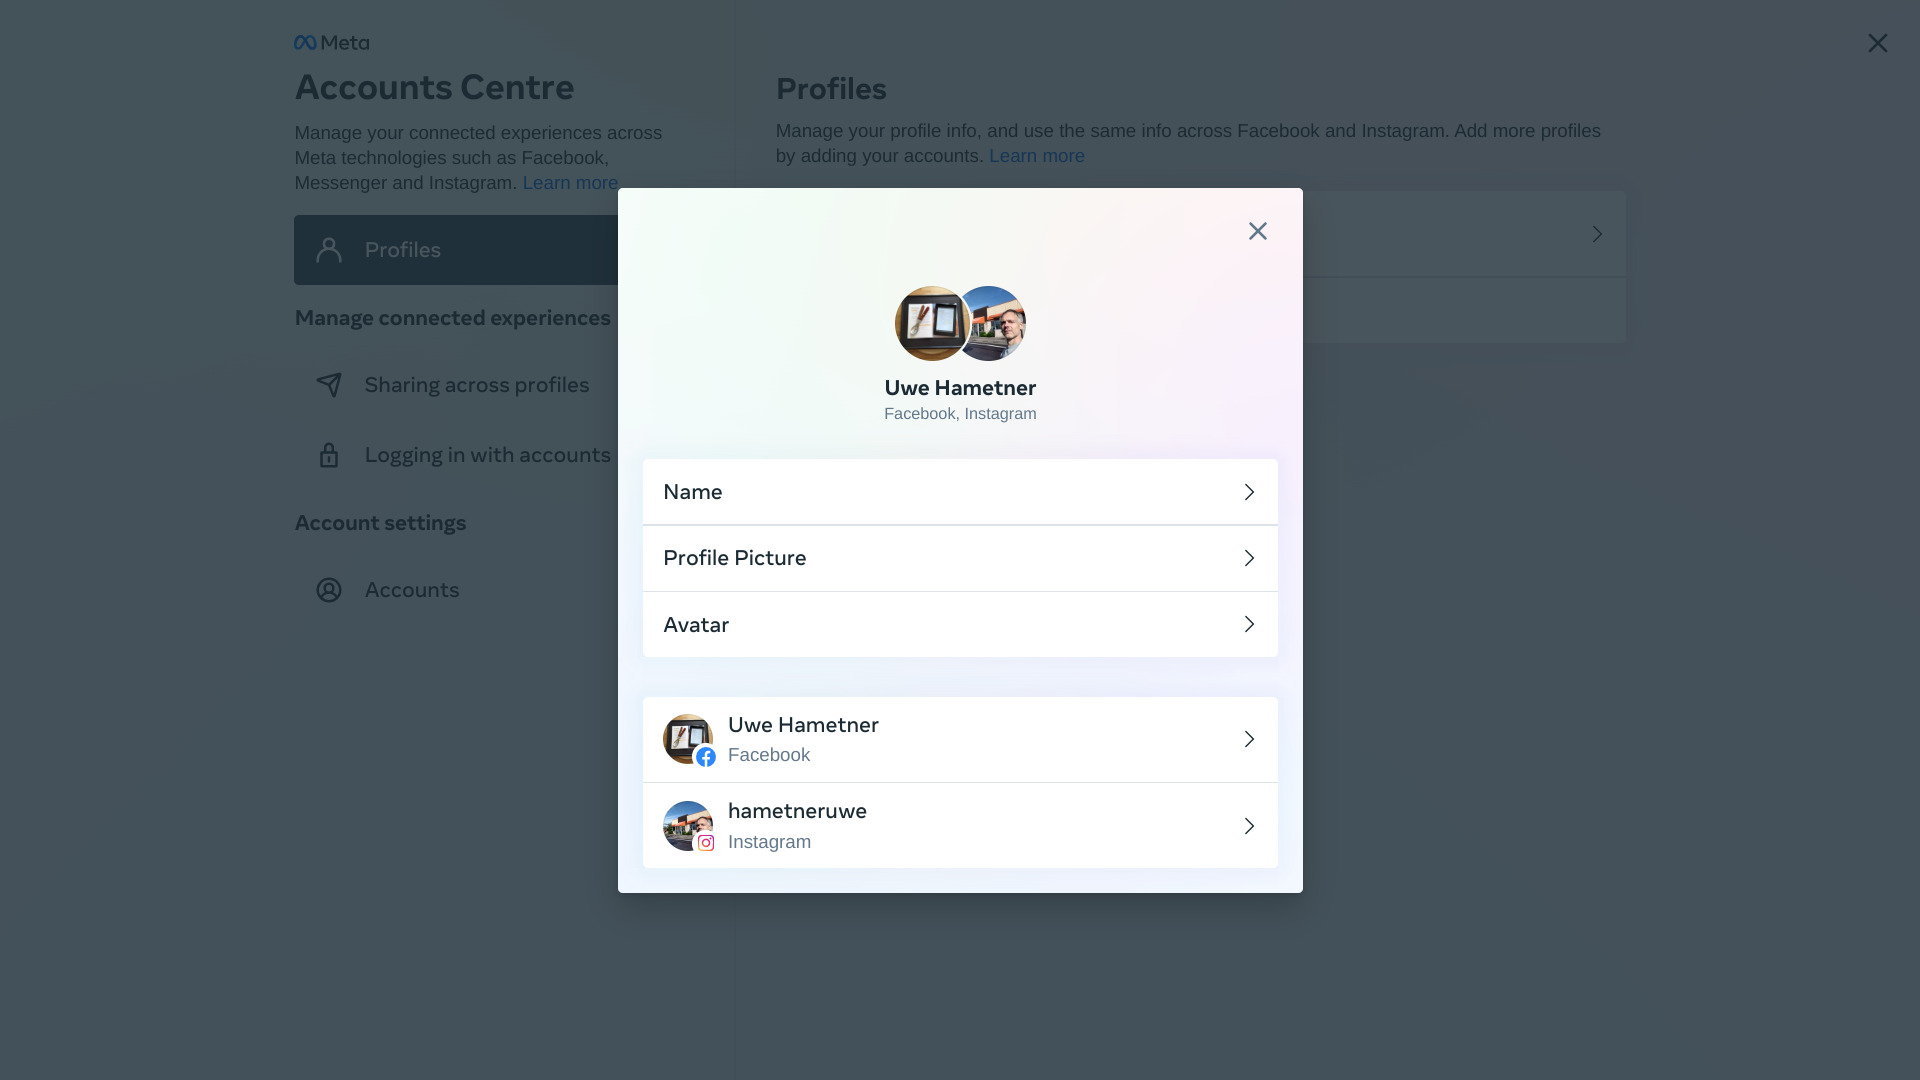Click chevron on background profile row

tap(1597, 234)
